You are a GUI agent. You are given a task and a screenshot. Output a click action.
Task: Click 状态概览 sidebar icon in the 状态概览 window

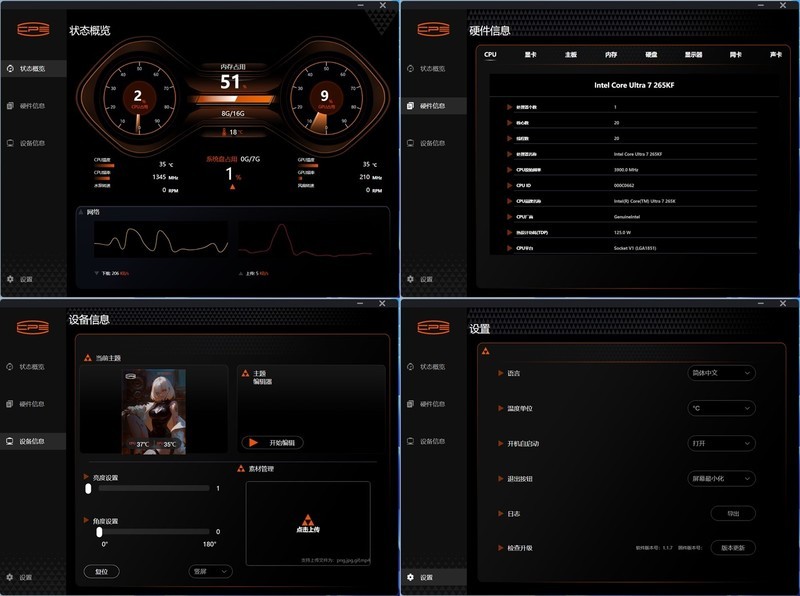(10, 68)
